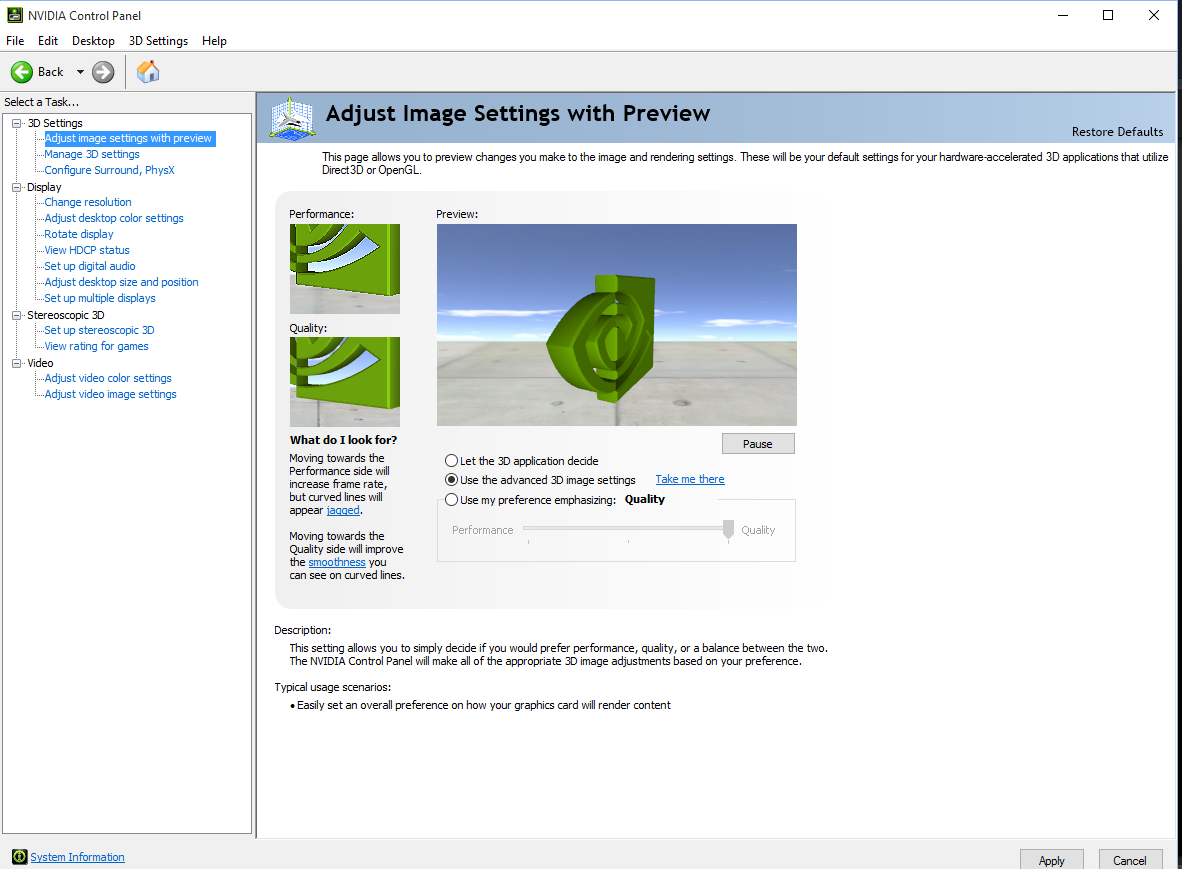
Task: Open the Edit menu
Action: point(47,41)
